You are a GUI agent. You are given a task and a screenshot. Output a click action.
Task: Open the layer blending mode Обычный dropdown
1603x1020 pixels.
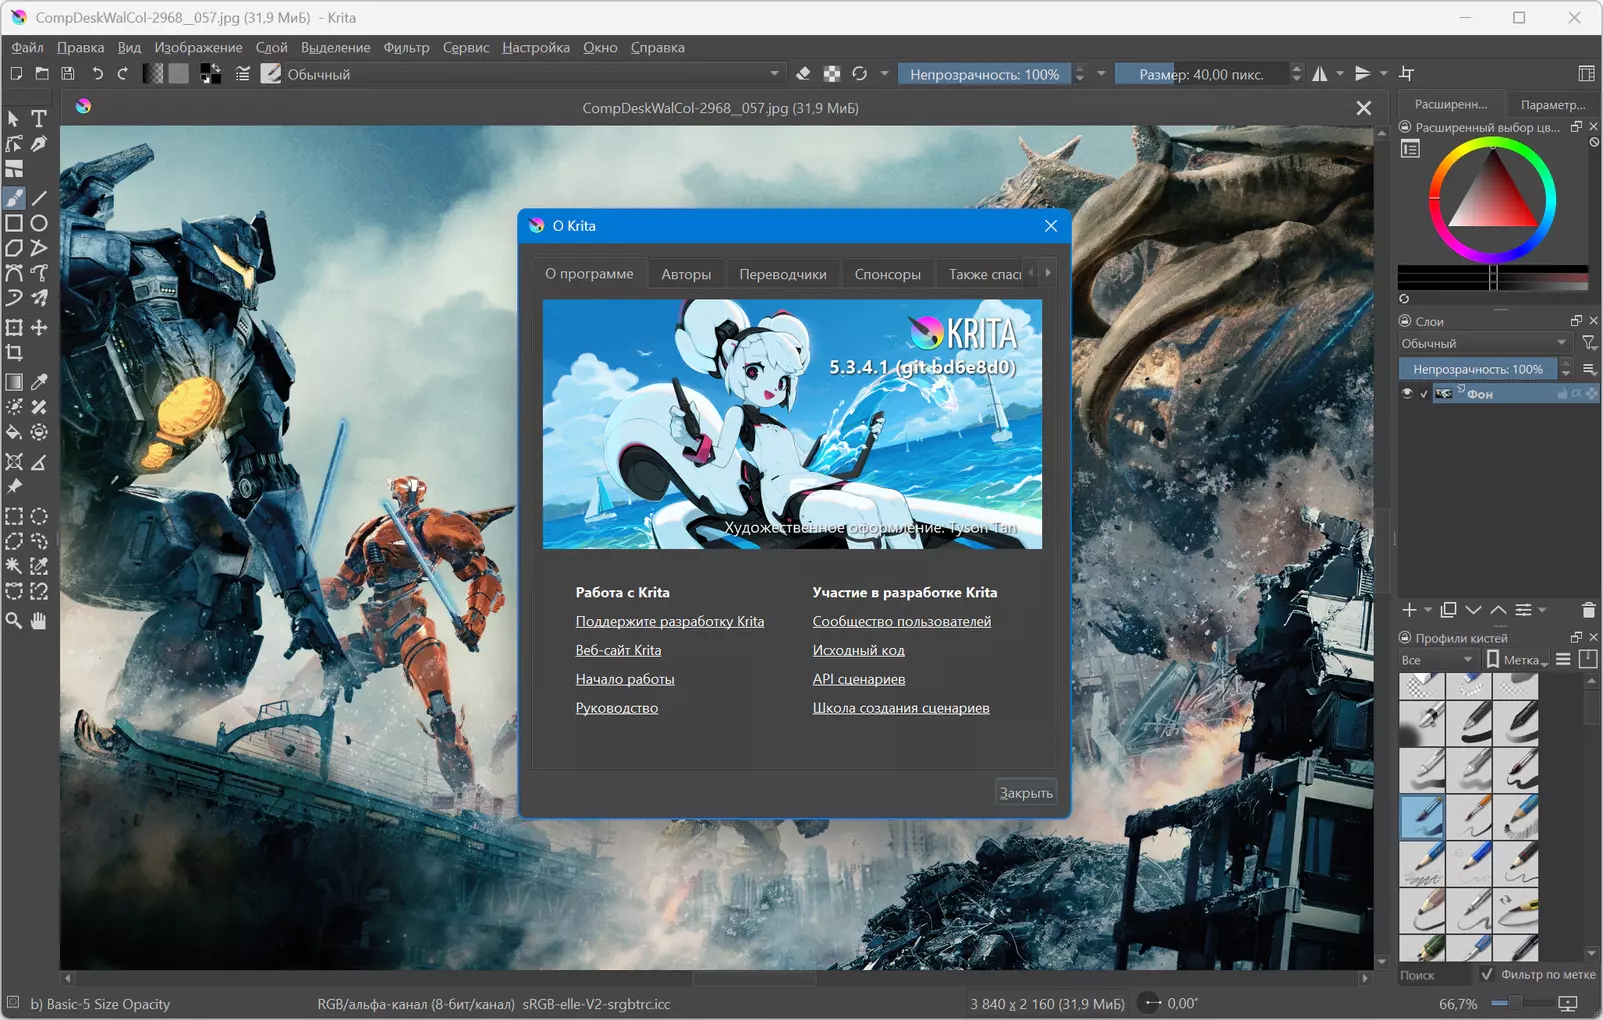tap(1485, 343)
